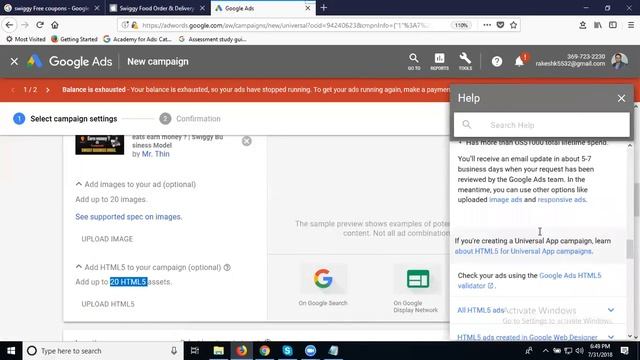Click the browser reload button
This screenshot has height=360, width=640.
click(x=40, y=25)
